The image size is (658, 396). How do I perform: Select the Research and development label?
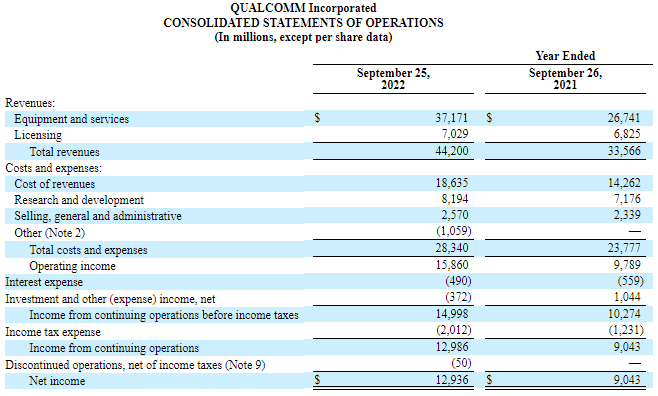click(x=79, y=200)
